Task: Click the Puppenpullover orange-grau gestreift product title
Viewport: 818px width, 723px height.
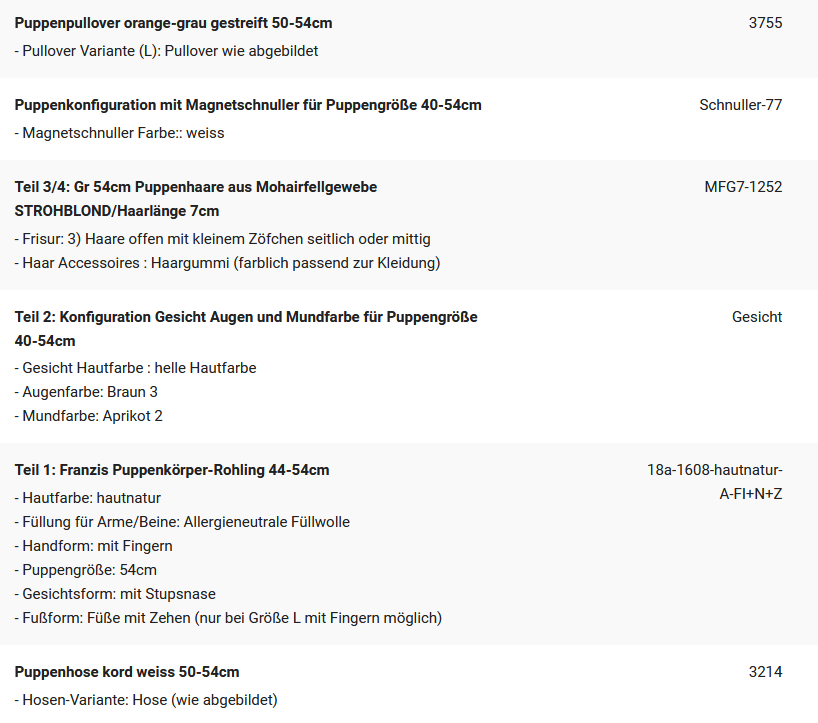Action: click(173, 23)
